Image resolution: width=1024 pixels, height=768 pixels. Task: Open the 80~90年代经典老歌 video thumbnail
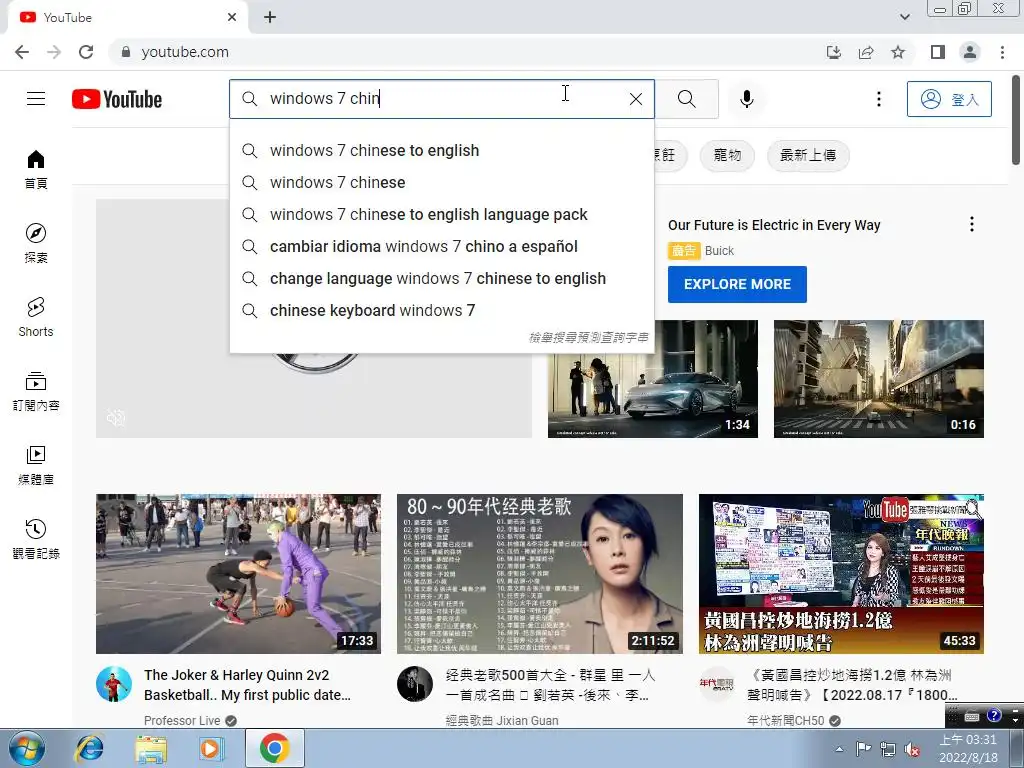tap(539, 573)
